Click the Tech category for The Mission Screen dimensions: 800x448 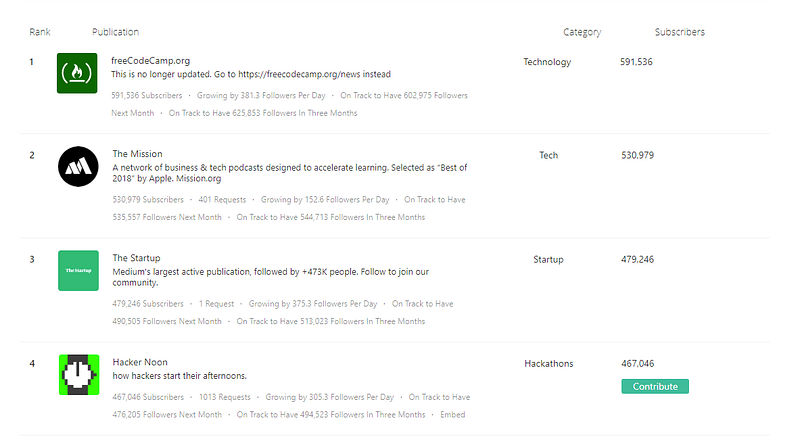tap(548, 155)
